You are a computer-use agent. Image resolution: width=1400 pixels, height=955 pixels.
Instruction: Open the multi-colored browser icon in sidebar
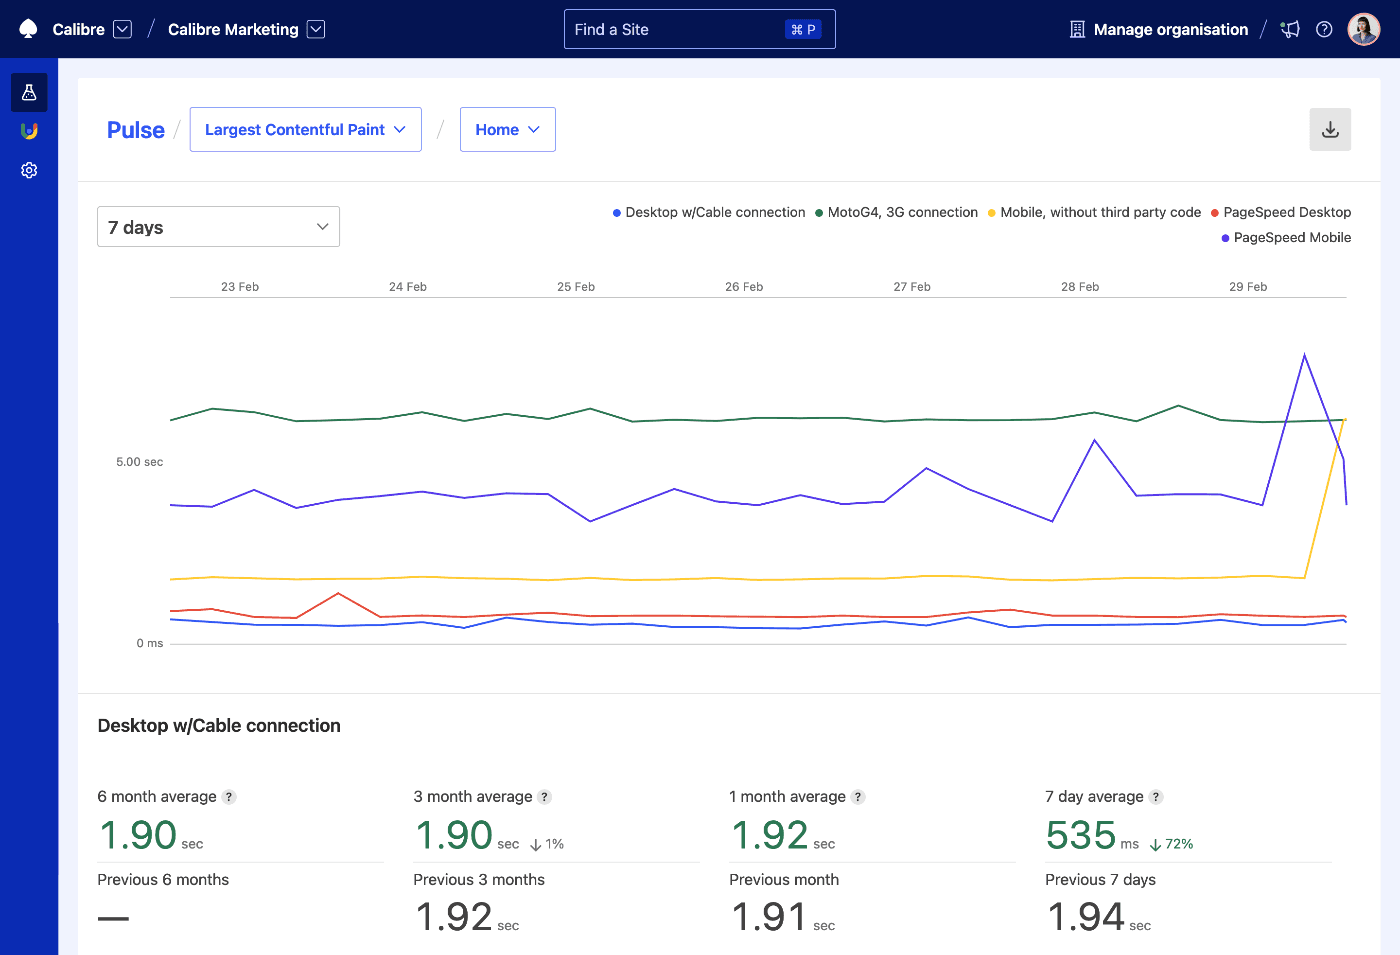29,130
